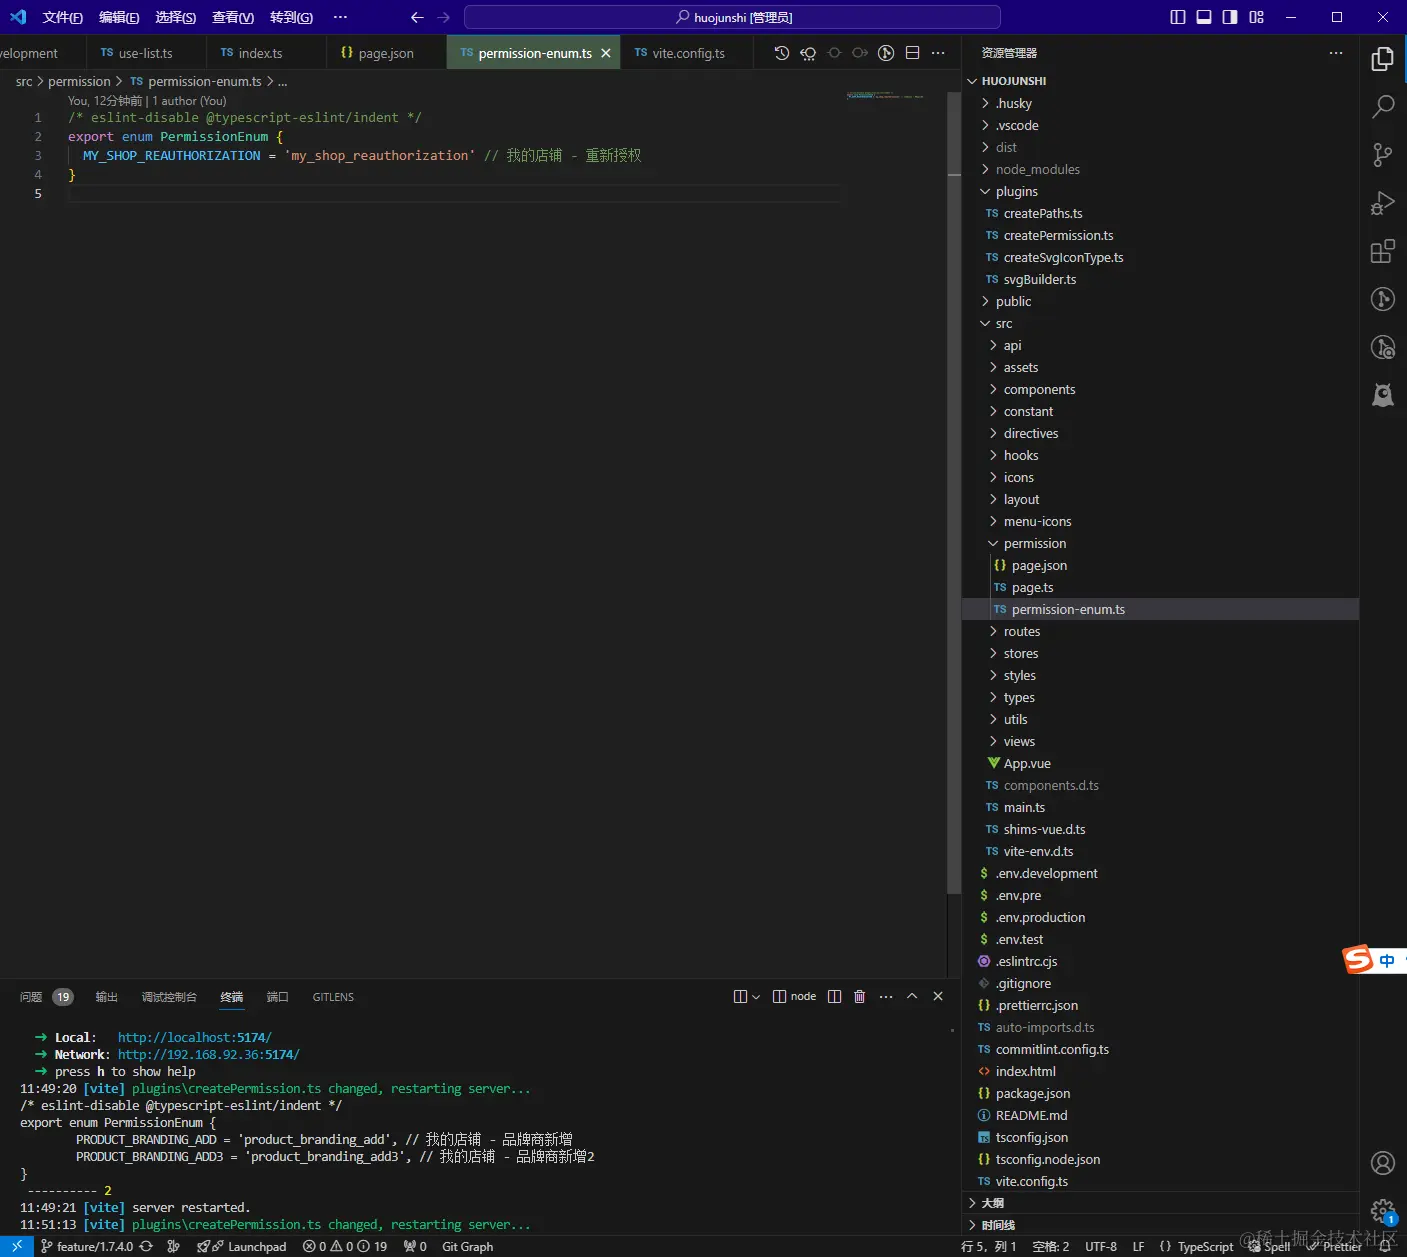The height and width of the screenshot is (1257, 1407).
Task: Maximize the terminal panel with the up chevron
Action: coord(912,996)
